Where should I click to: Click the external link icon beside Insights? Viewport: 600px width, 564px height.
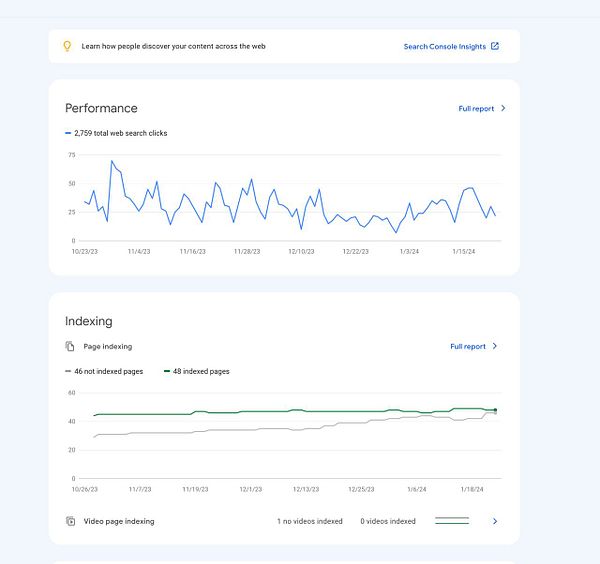[x=495, y=46]
